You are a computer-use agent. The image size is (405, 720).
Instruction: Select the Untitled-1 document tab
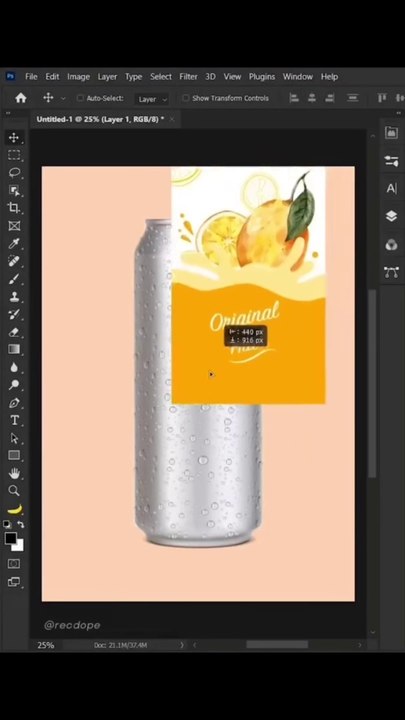coord(100,119)
